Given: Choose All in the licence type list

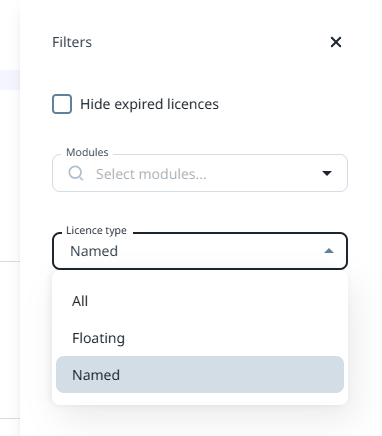Looking at the screenshot, I should tap(200, 301).
